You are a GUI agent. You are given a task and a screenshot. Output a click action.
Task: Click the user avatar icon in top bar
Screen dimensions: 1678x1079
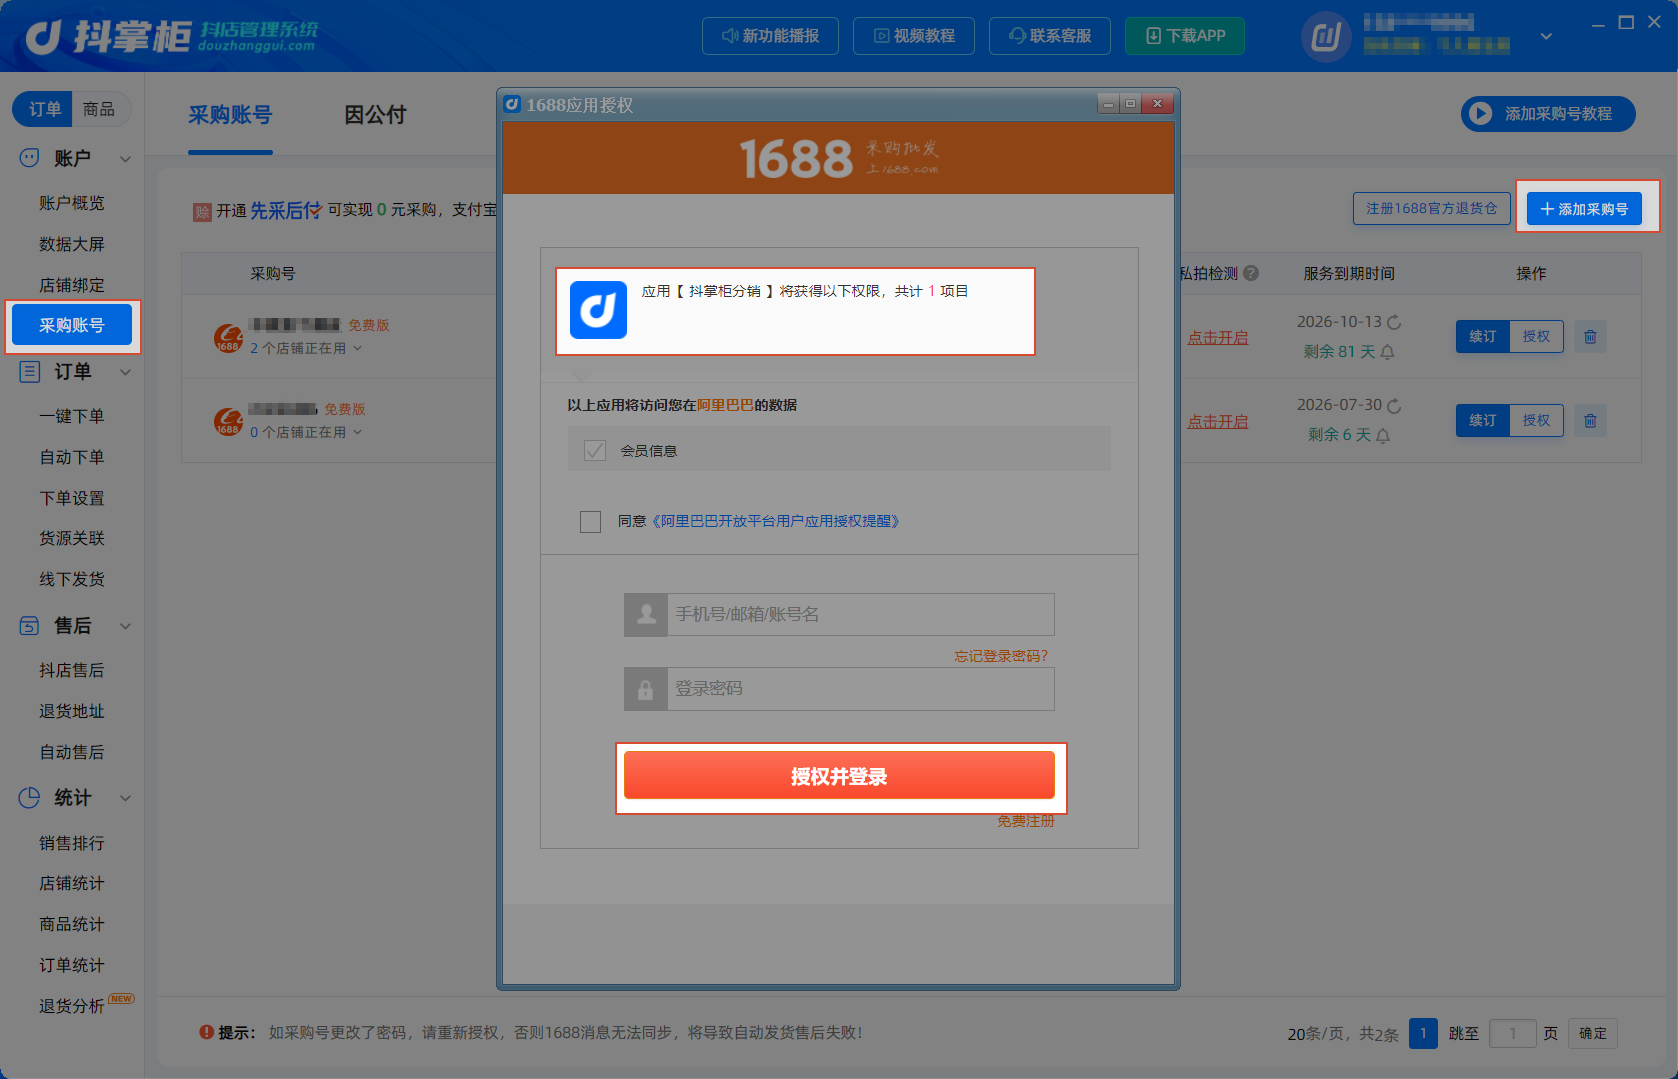coord(1326,37)
